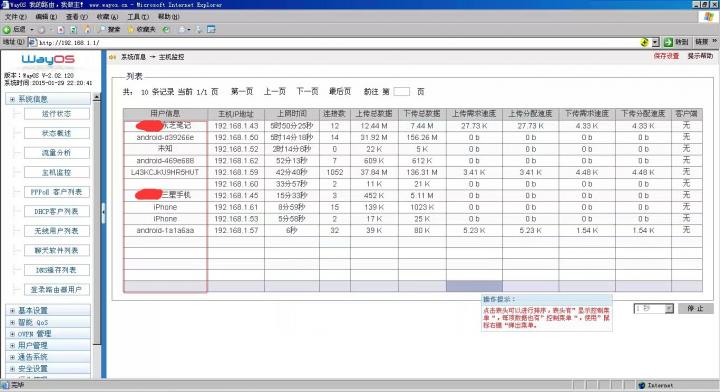The width and height of the screenshot is (720, 392).
Task: Expand the OVPN 管理 section
Action: 12,334
